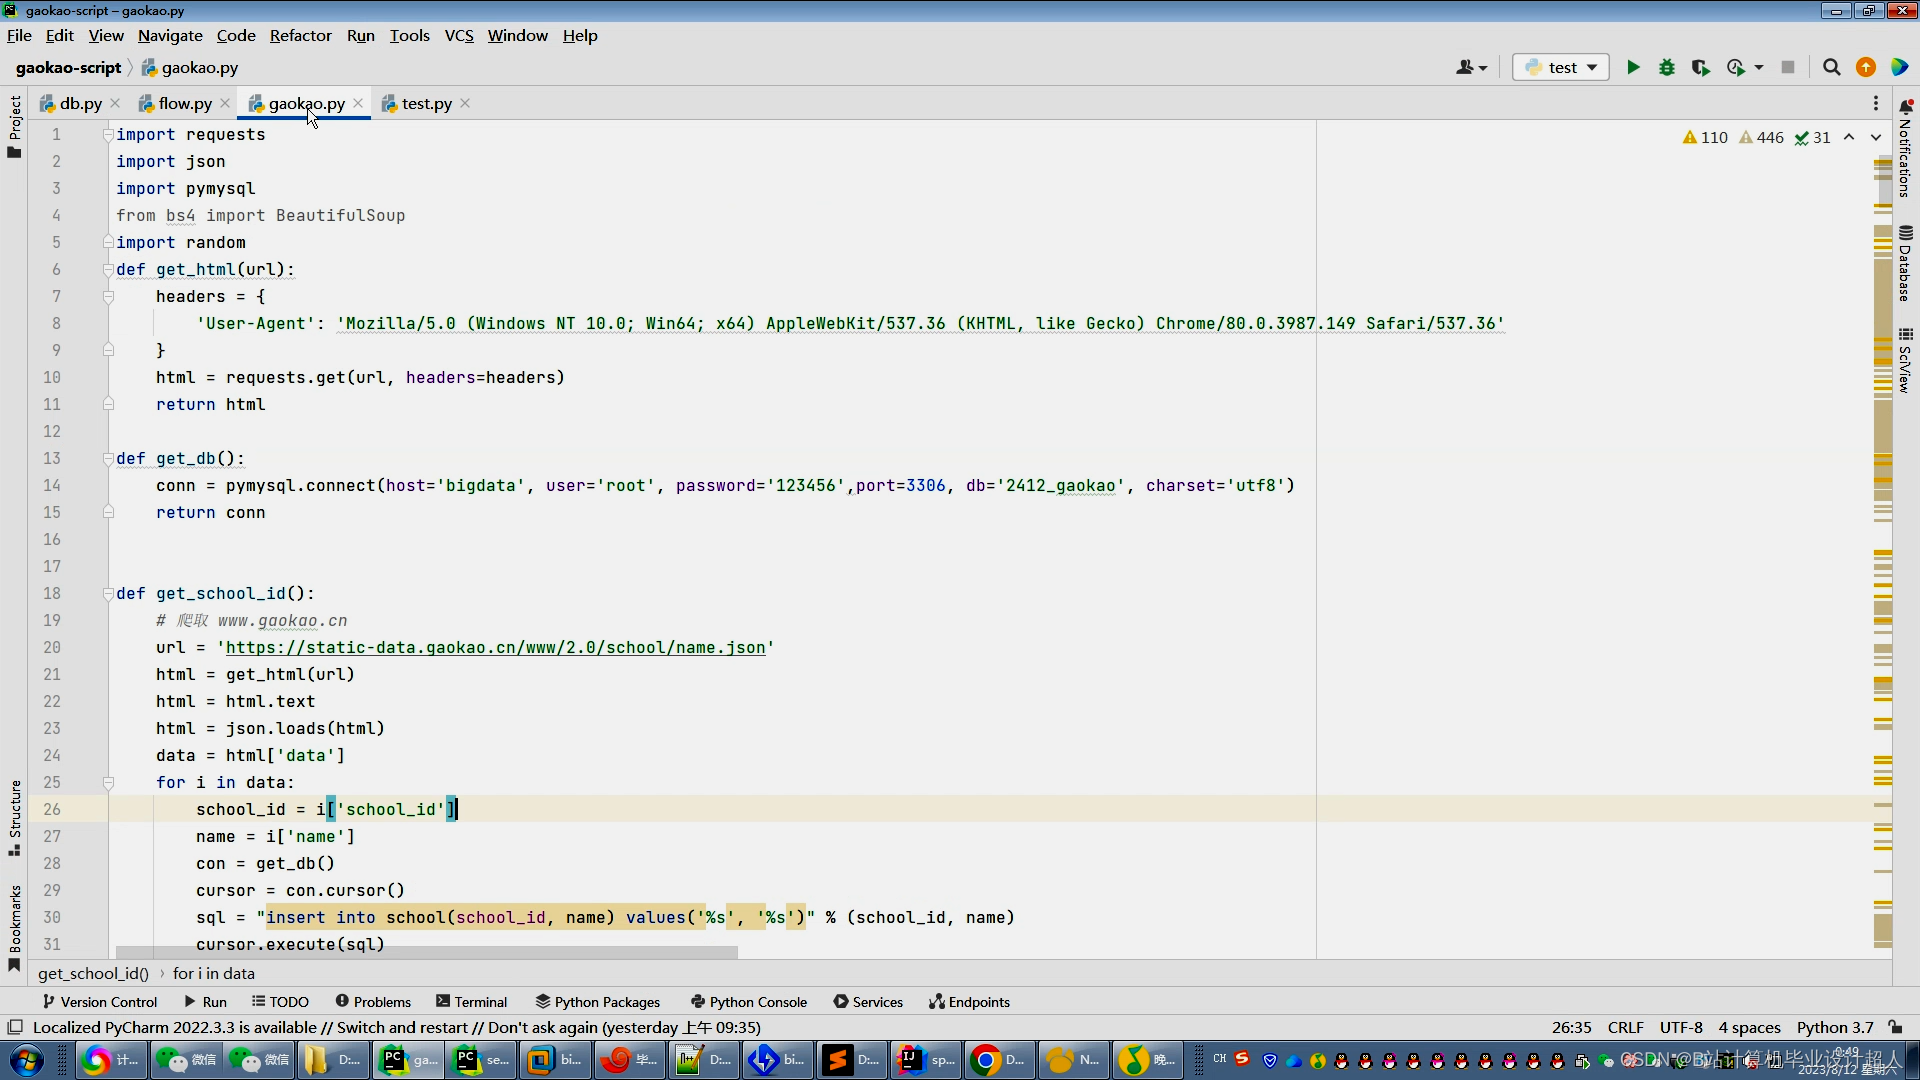Screen dimensions: 1920x1080
Task: Click the horizontal editor scrollbar
Action: pos(427,952)
